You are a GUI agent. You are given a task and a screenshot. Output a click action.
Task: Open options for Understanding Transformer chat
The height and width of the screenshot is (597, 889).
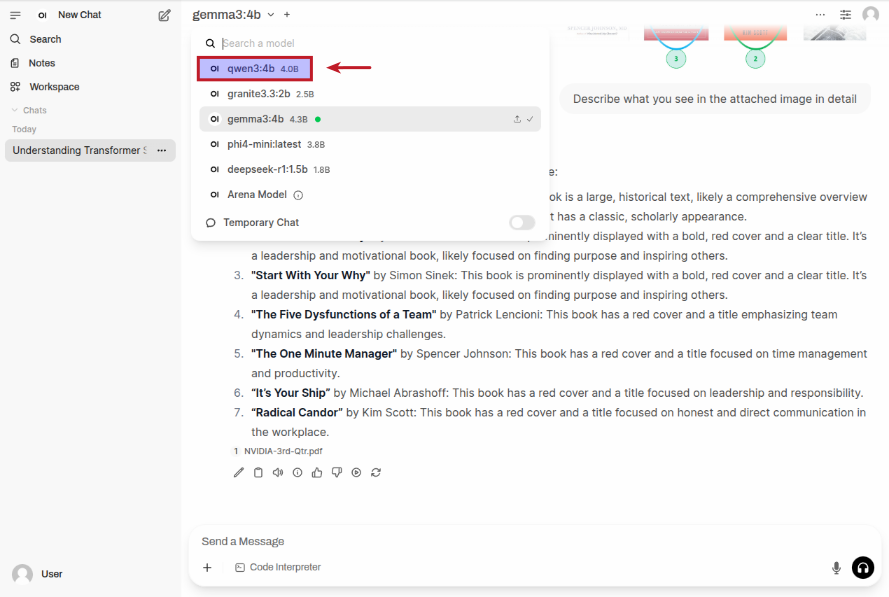(161, 151)
